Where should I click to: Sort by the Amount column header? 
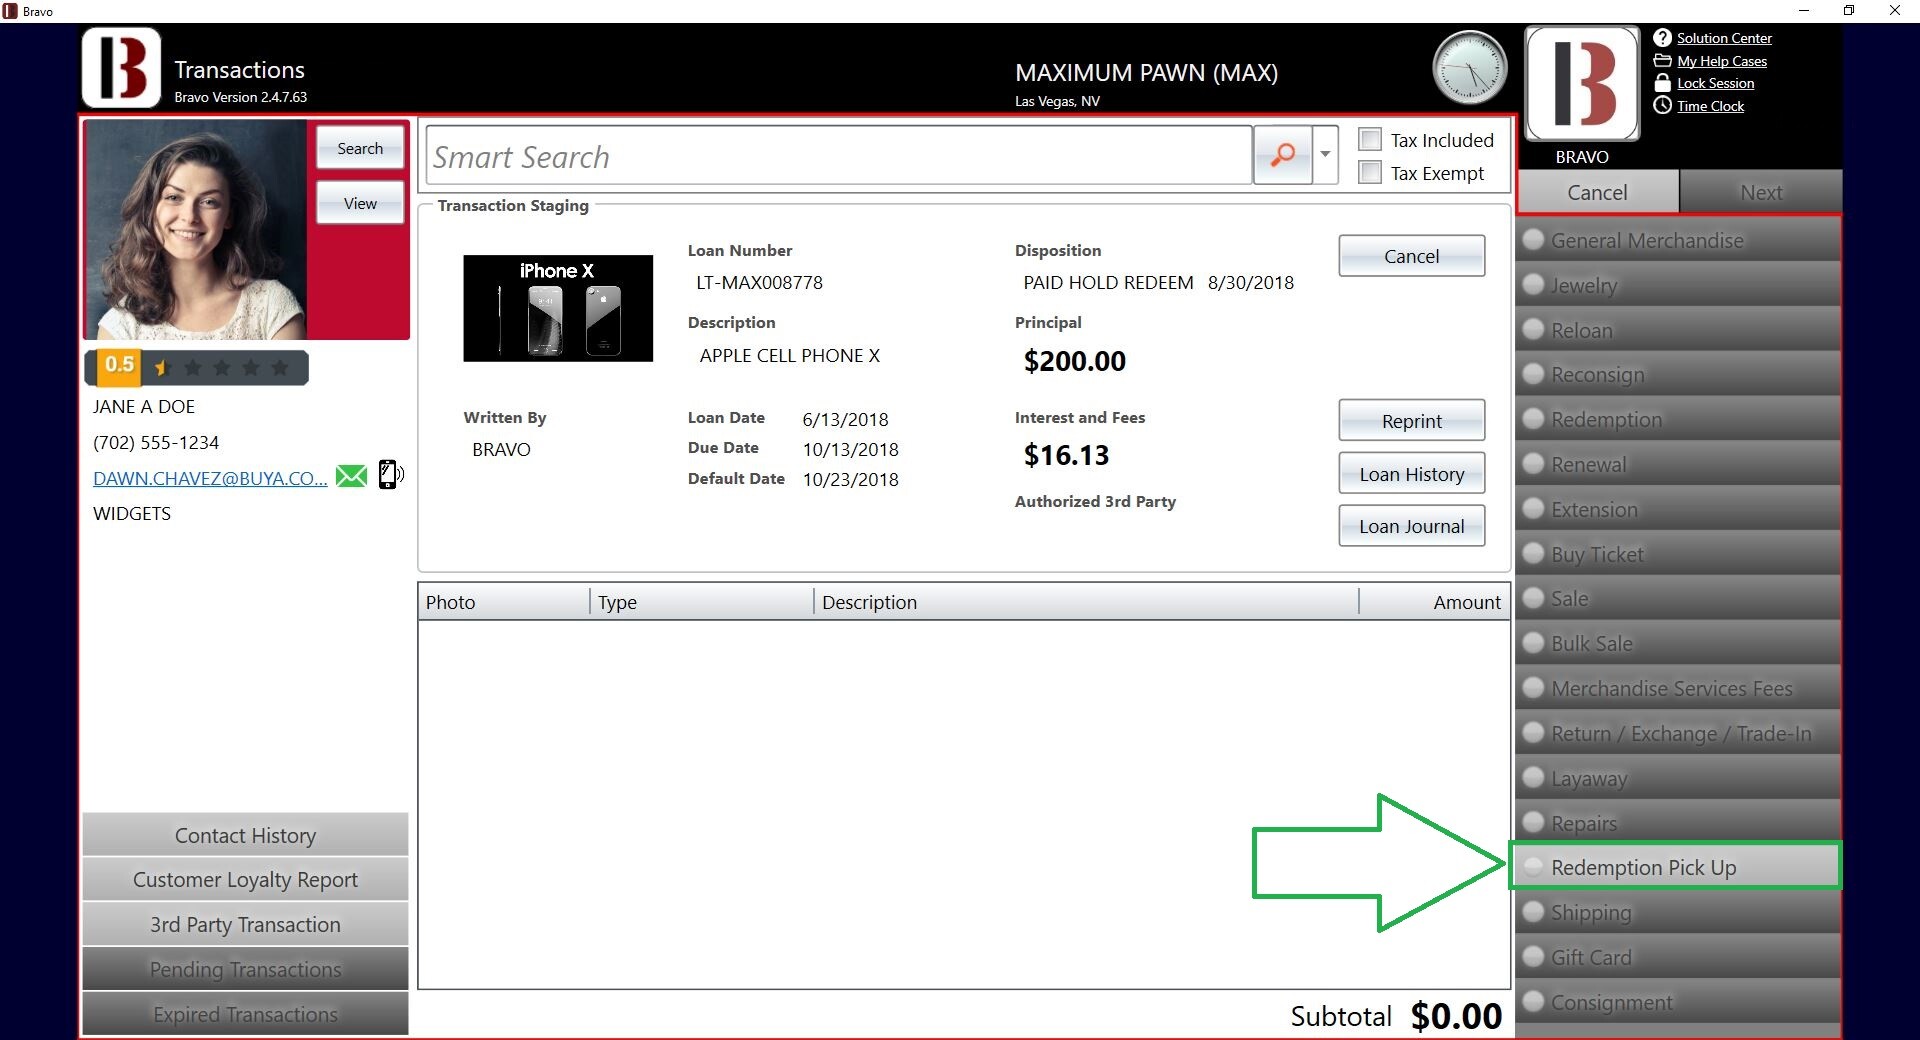[x=1435, y=602]
